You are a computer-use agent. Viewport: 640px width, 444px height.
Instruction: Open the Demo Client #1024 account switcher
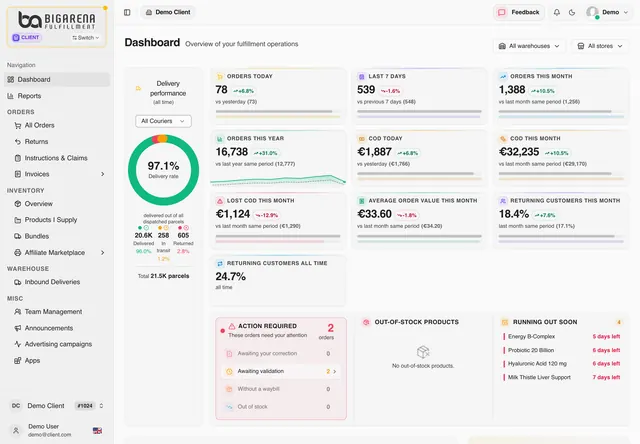coord(57,406)
